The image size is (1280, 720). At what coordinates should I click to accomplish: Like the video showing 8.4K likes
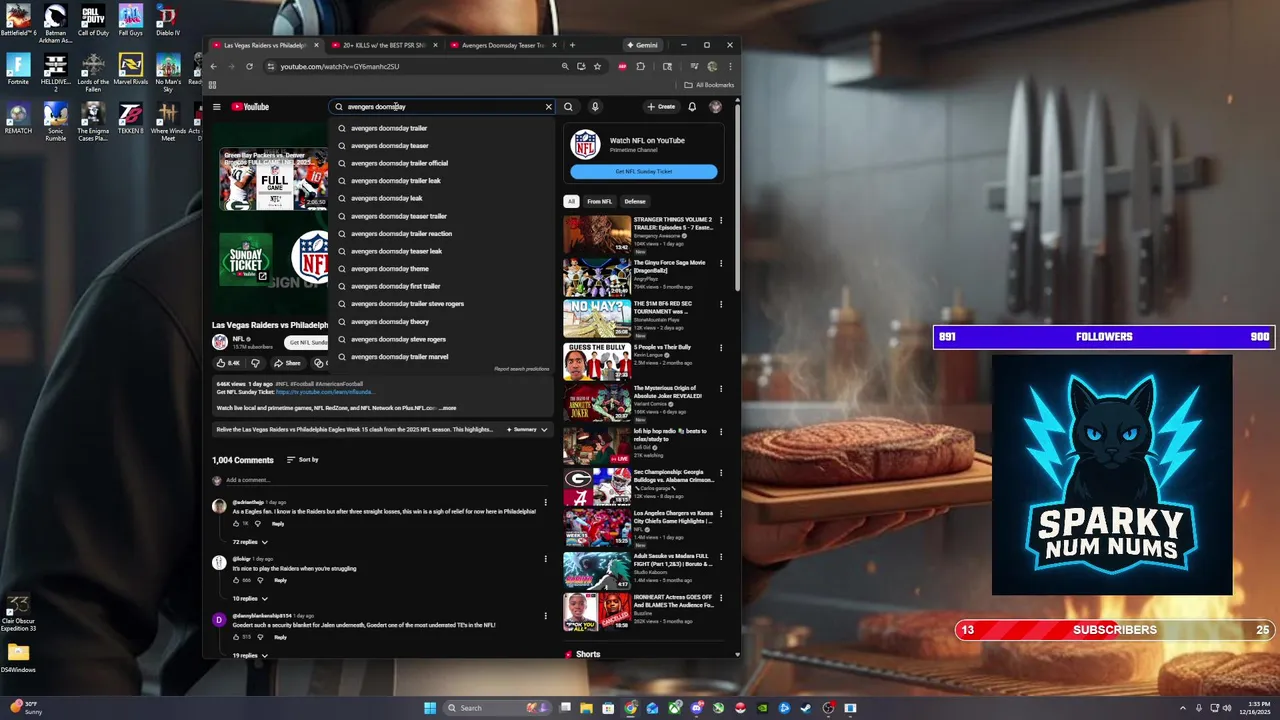tap(228, 363)
